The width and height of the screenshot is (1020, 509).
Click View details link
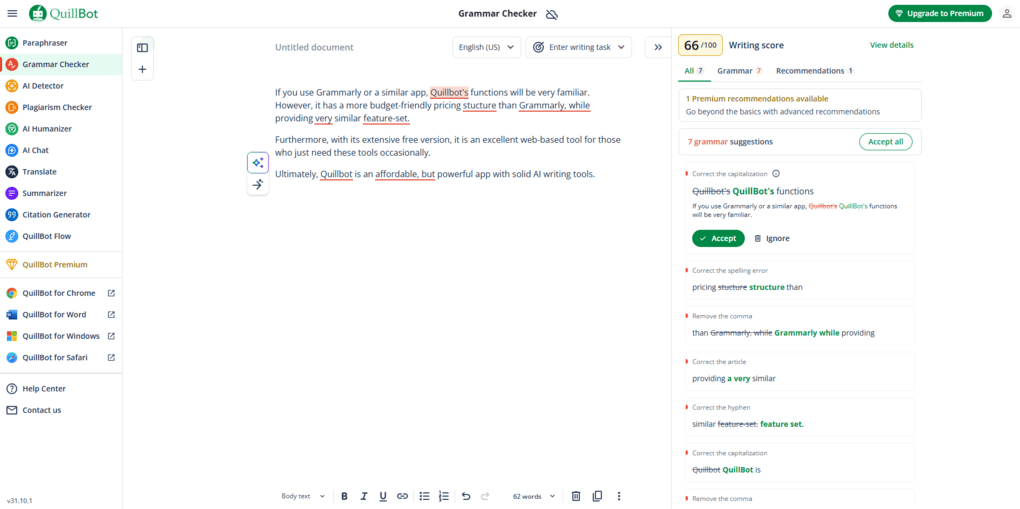click(891, 45)
